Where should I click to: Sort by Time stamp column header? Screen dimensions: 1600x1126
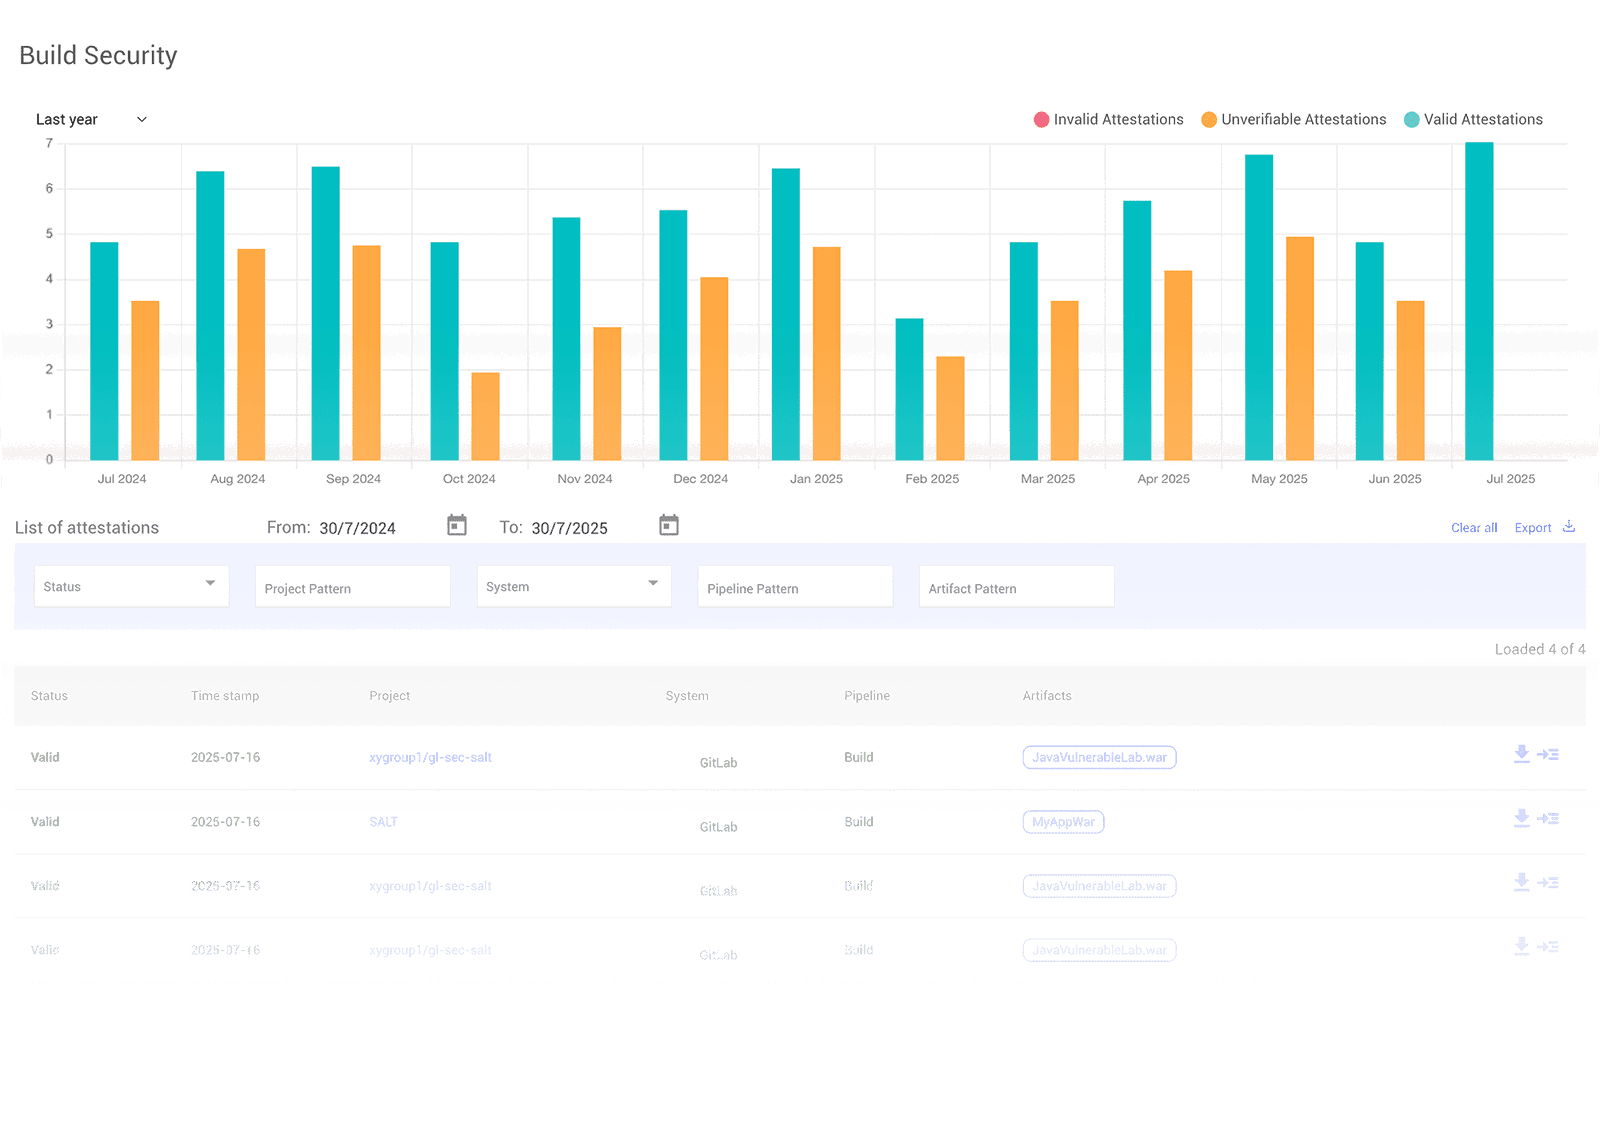[225, 696]
